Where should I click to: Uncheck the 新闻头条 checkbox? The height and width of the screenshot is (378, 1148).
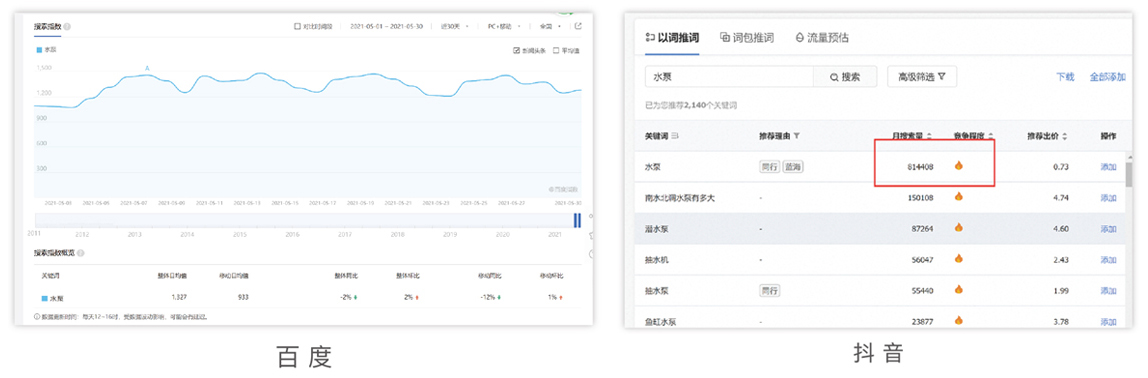tap(517, 51)
